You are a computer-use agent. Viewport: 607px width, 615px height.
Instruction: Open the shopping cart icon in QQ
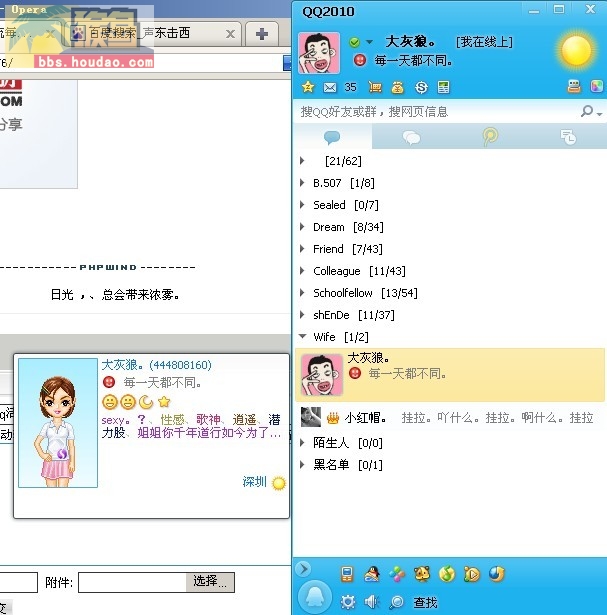coord(375,87)
